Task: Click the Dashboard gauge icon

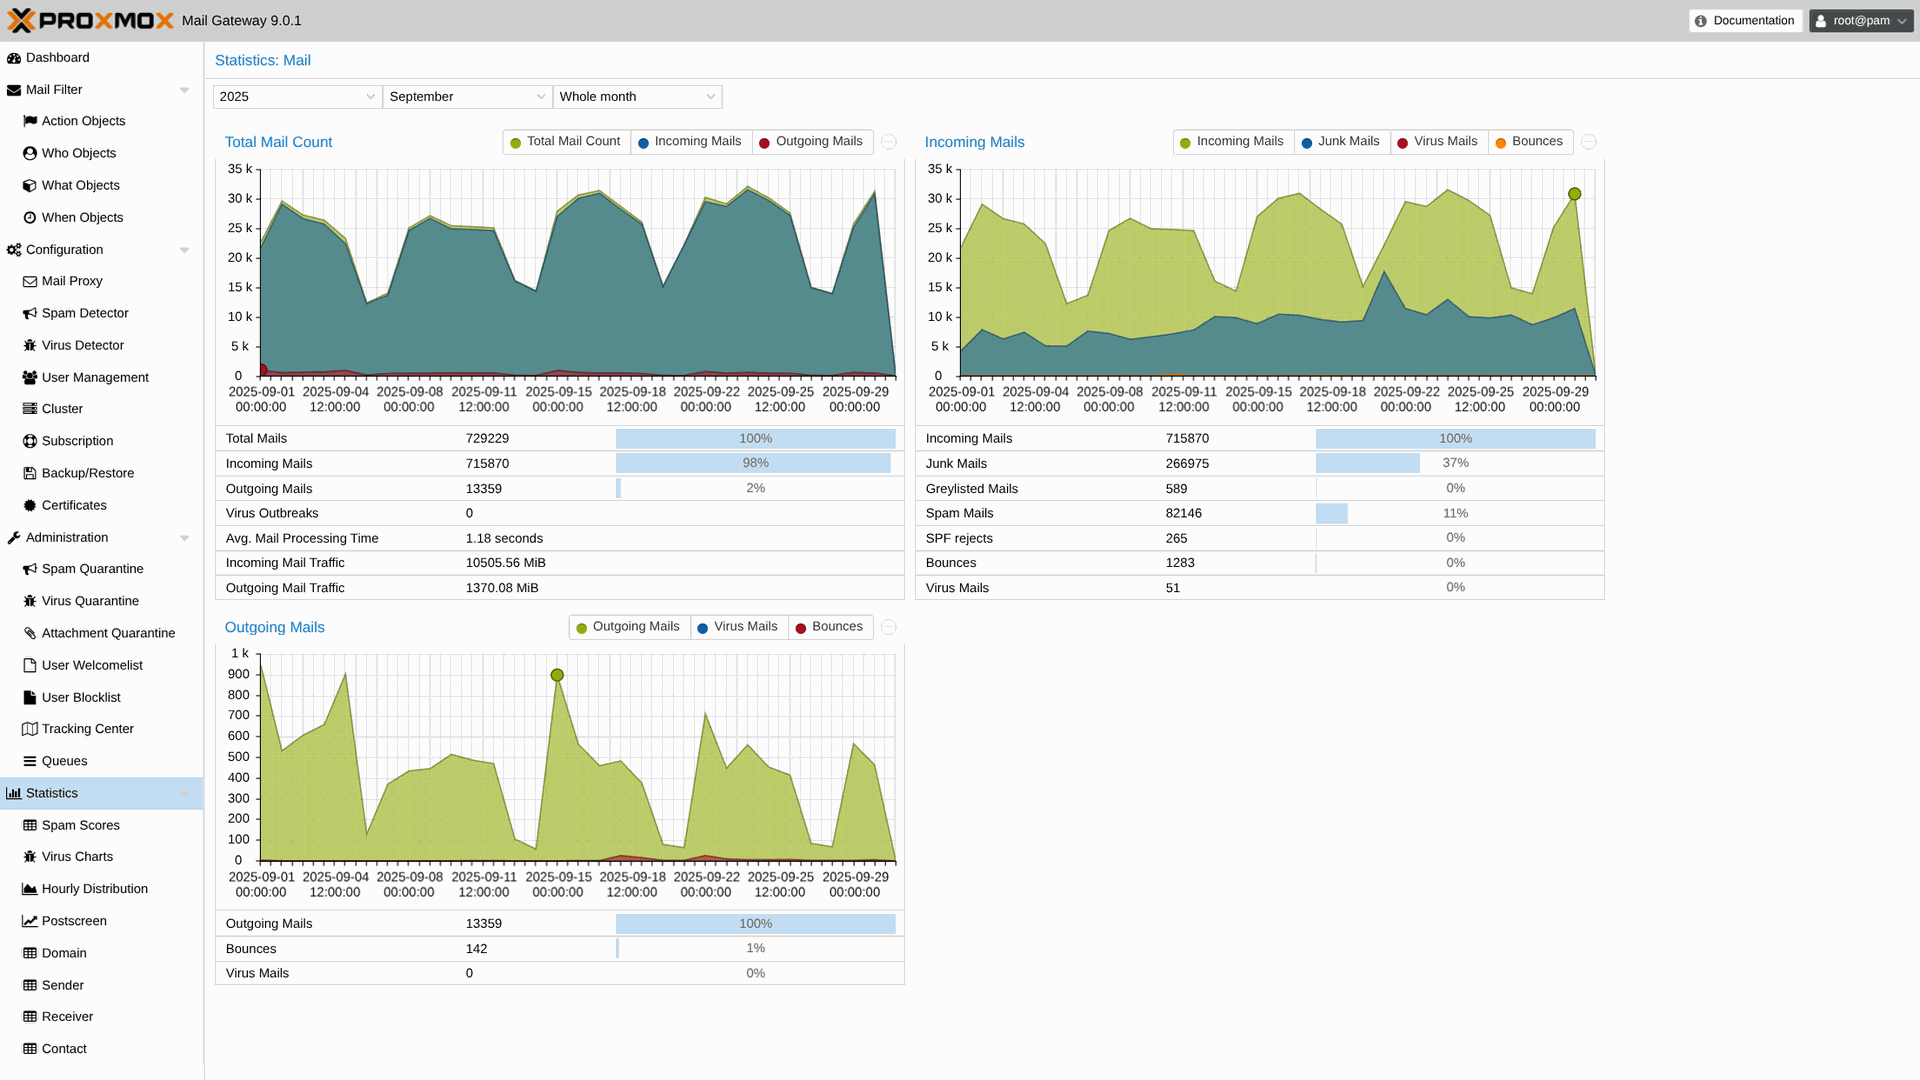Action: pyautogui.click(x=14, y=58)
